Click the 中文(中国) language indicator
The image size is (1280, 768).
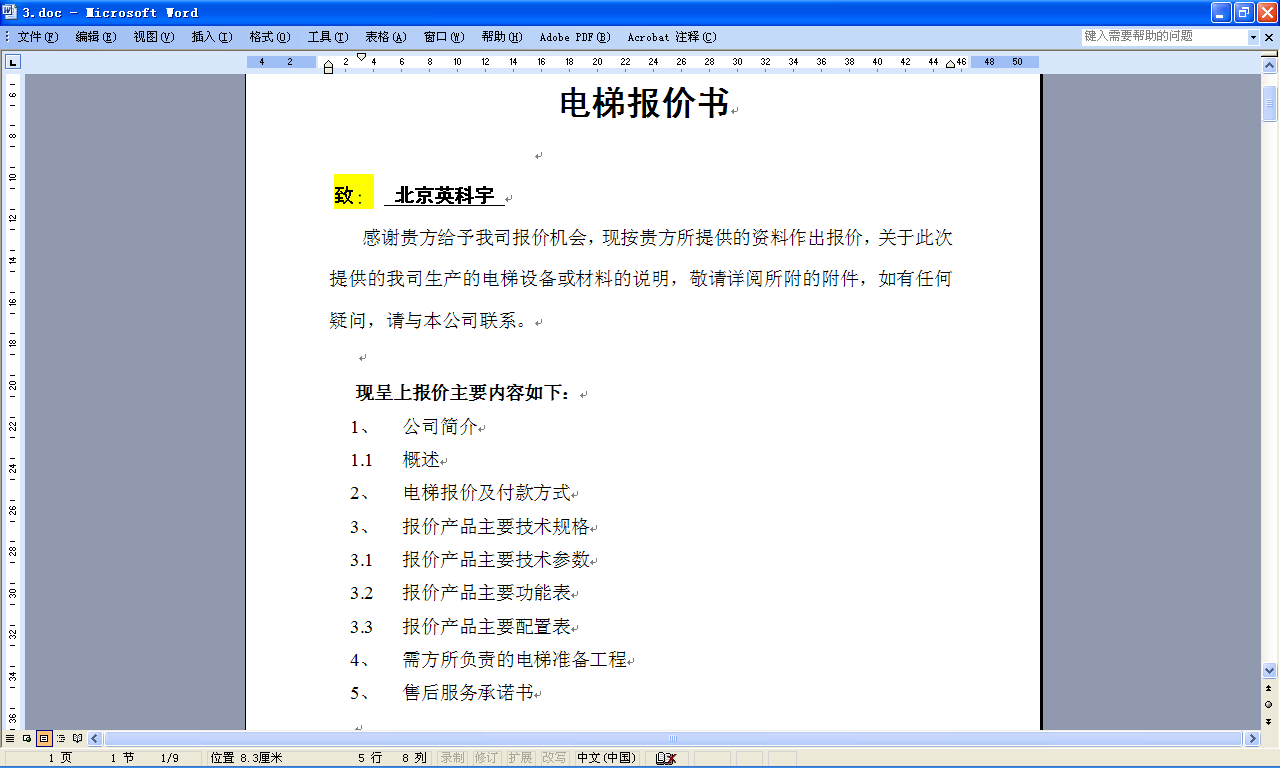[x=606, y=758]
